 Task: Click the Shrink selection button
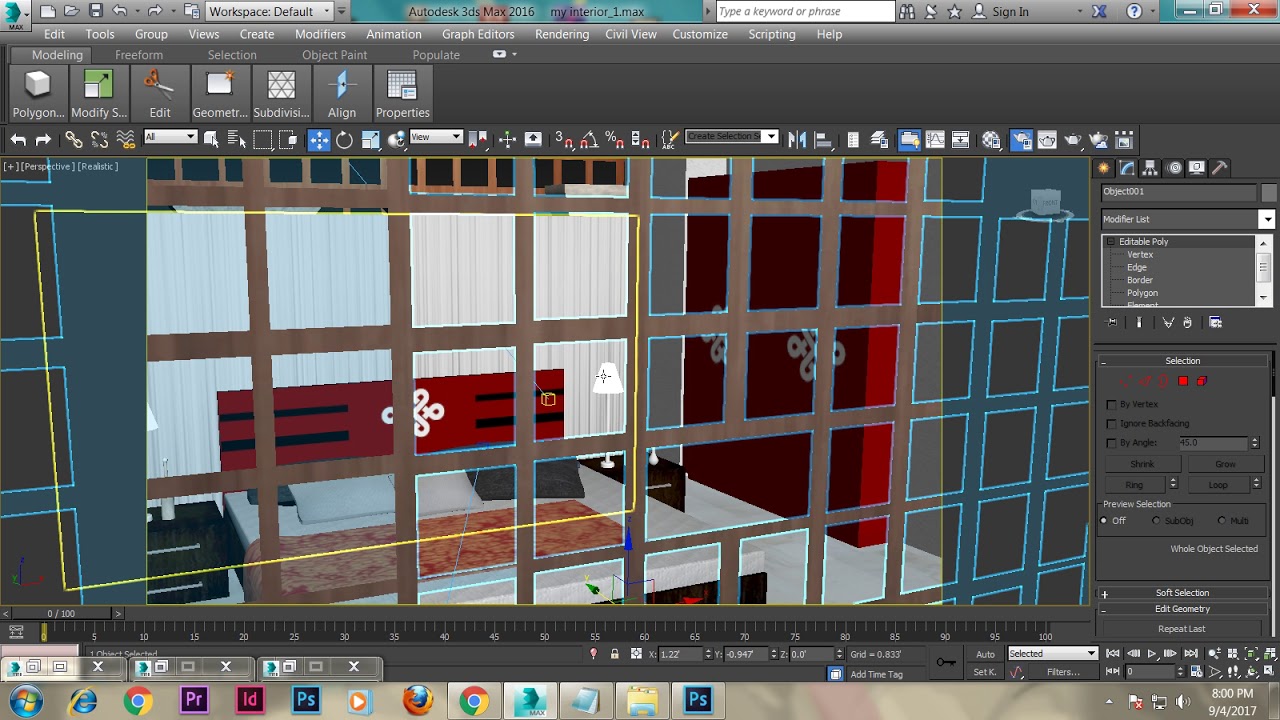point(1142,464)
